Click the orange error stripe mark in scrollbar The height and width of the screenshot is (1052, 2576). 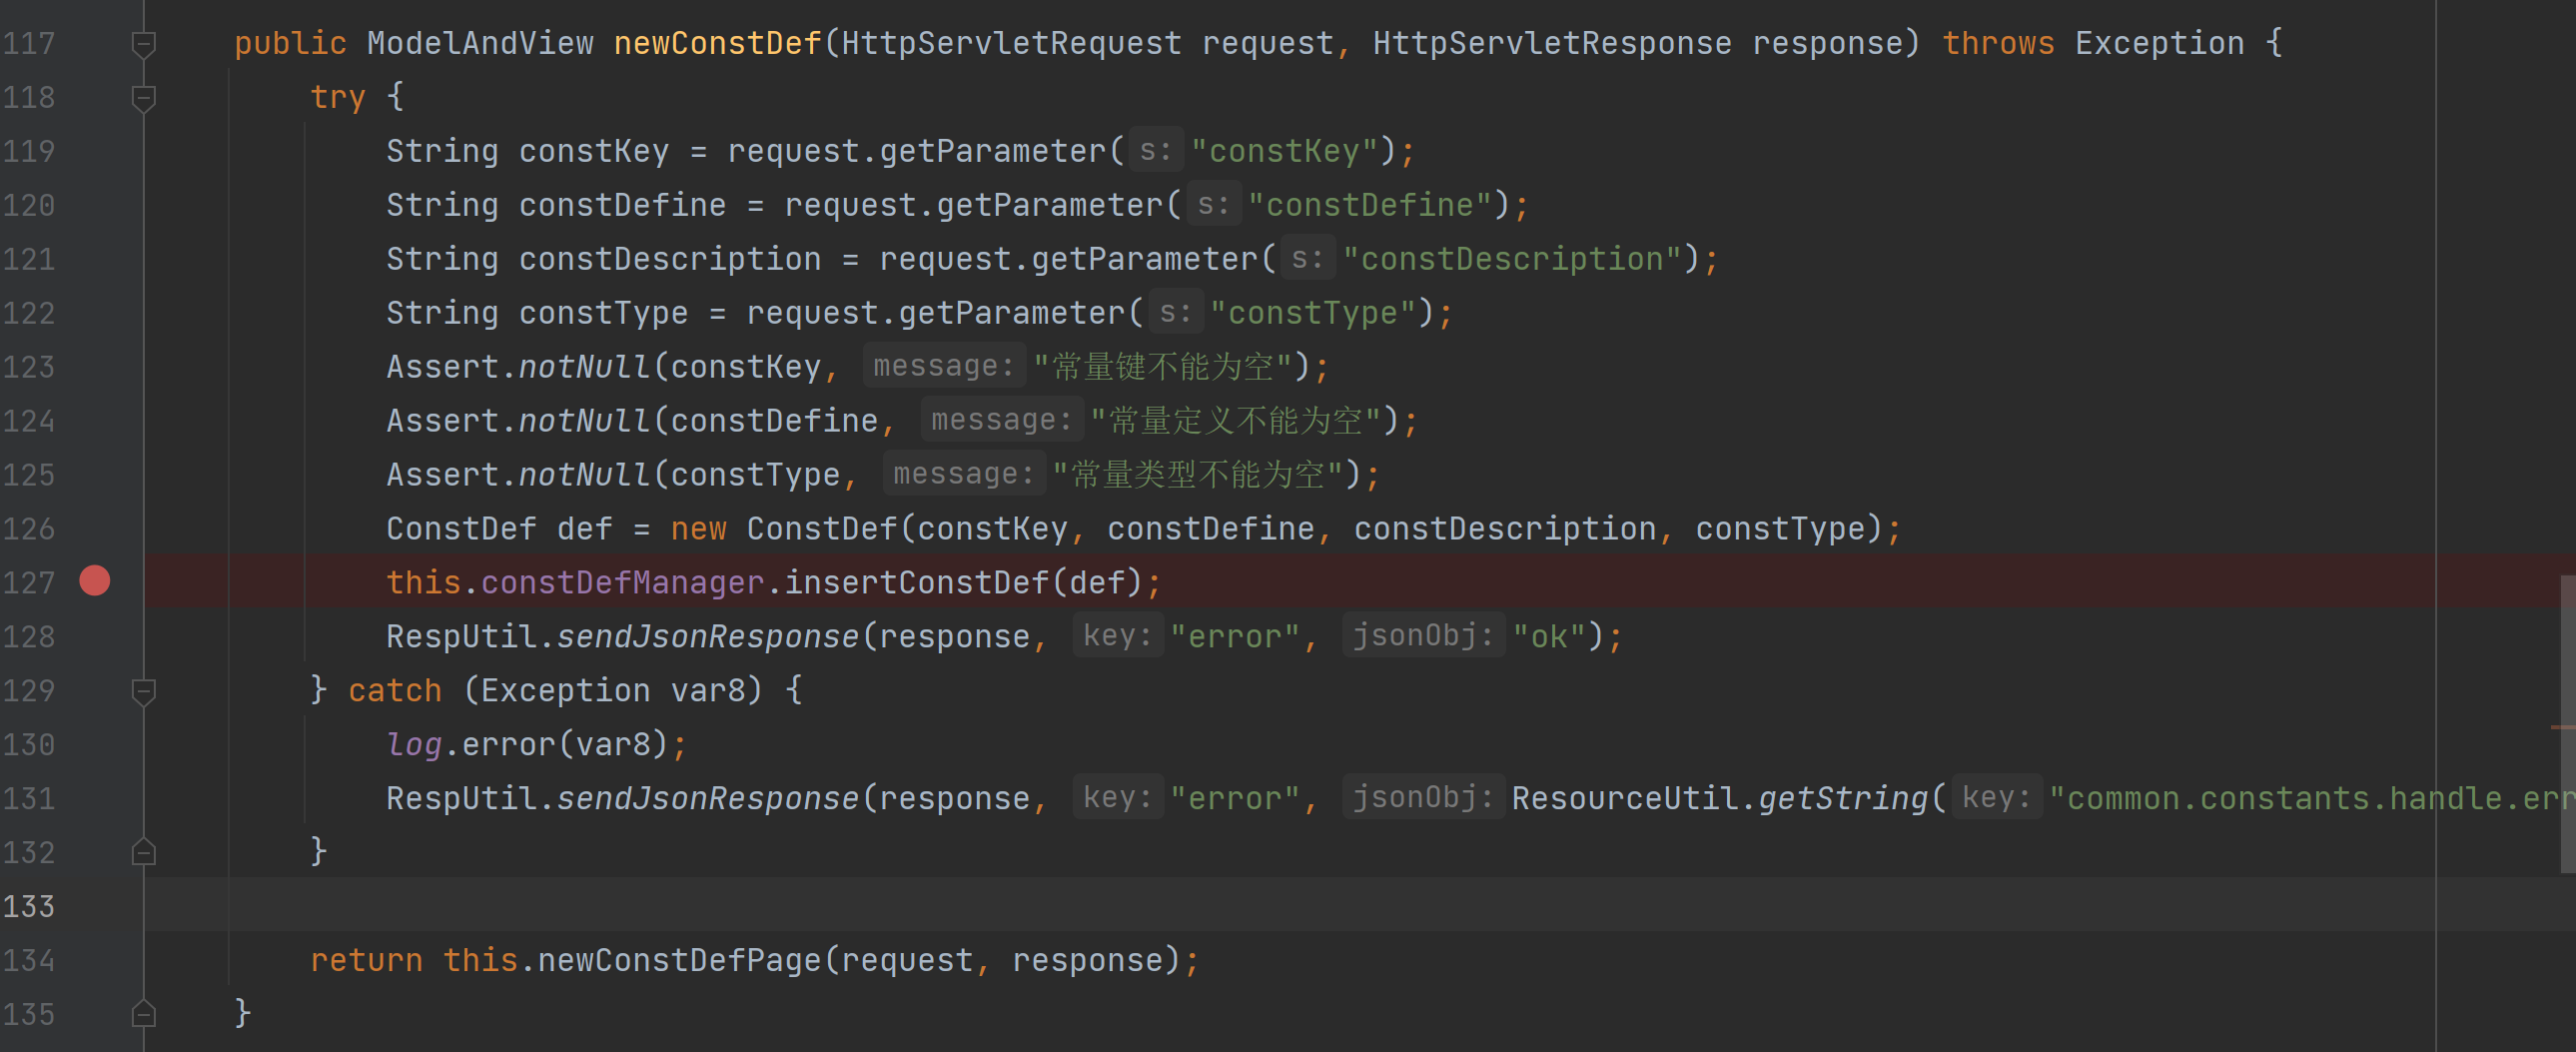(x=2562, y=727)
